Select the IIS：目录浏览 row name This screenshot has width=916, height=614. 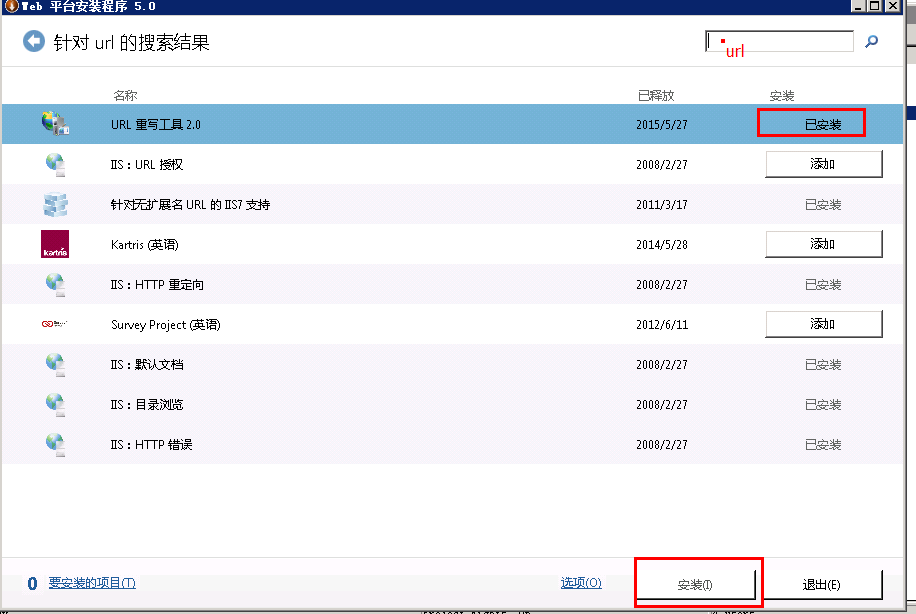tap(147, 405)
